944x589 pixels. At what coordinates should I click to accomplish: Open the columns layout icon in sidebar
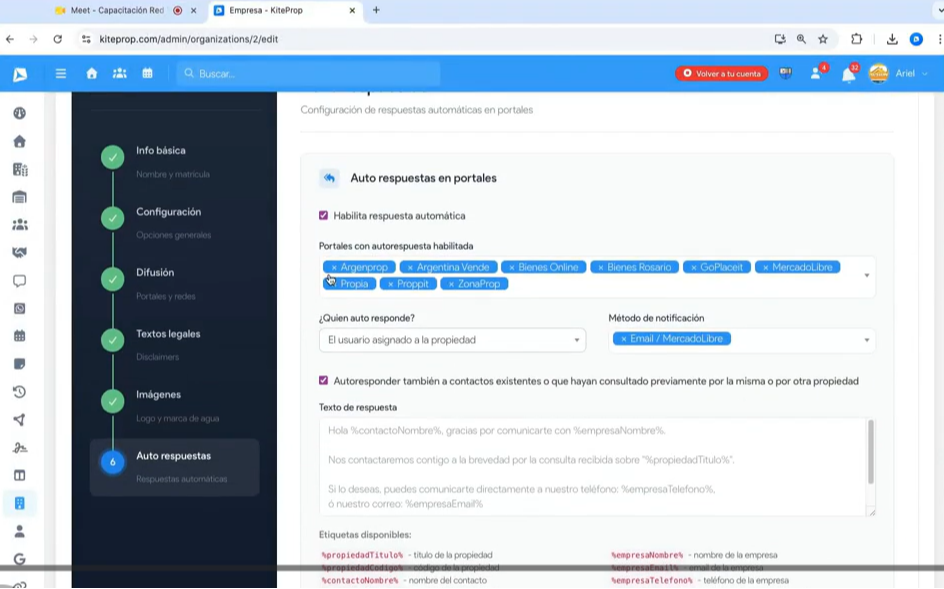pos(19,475)
